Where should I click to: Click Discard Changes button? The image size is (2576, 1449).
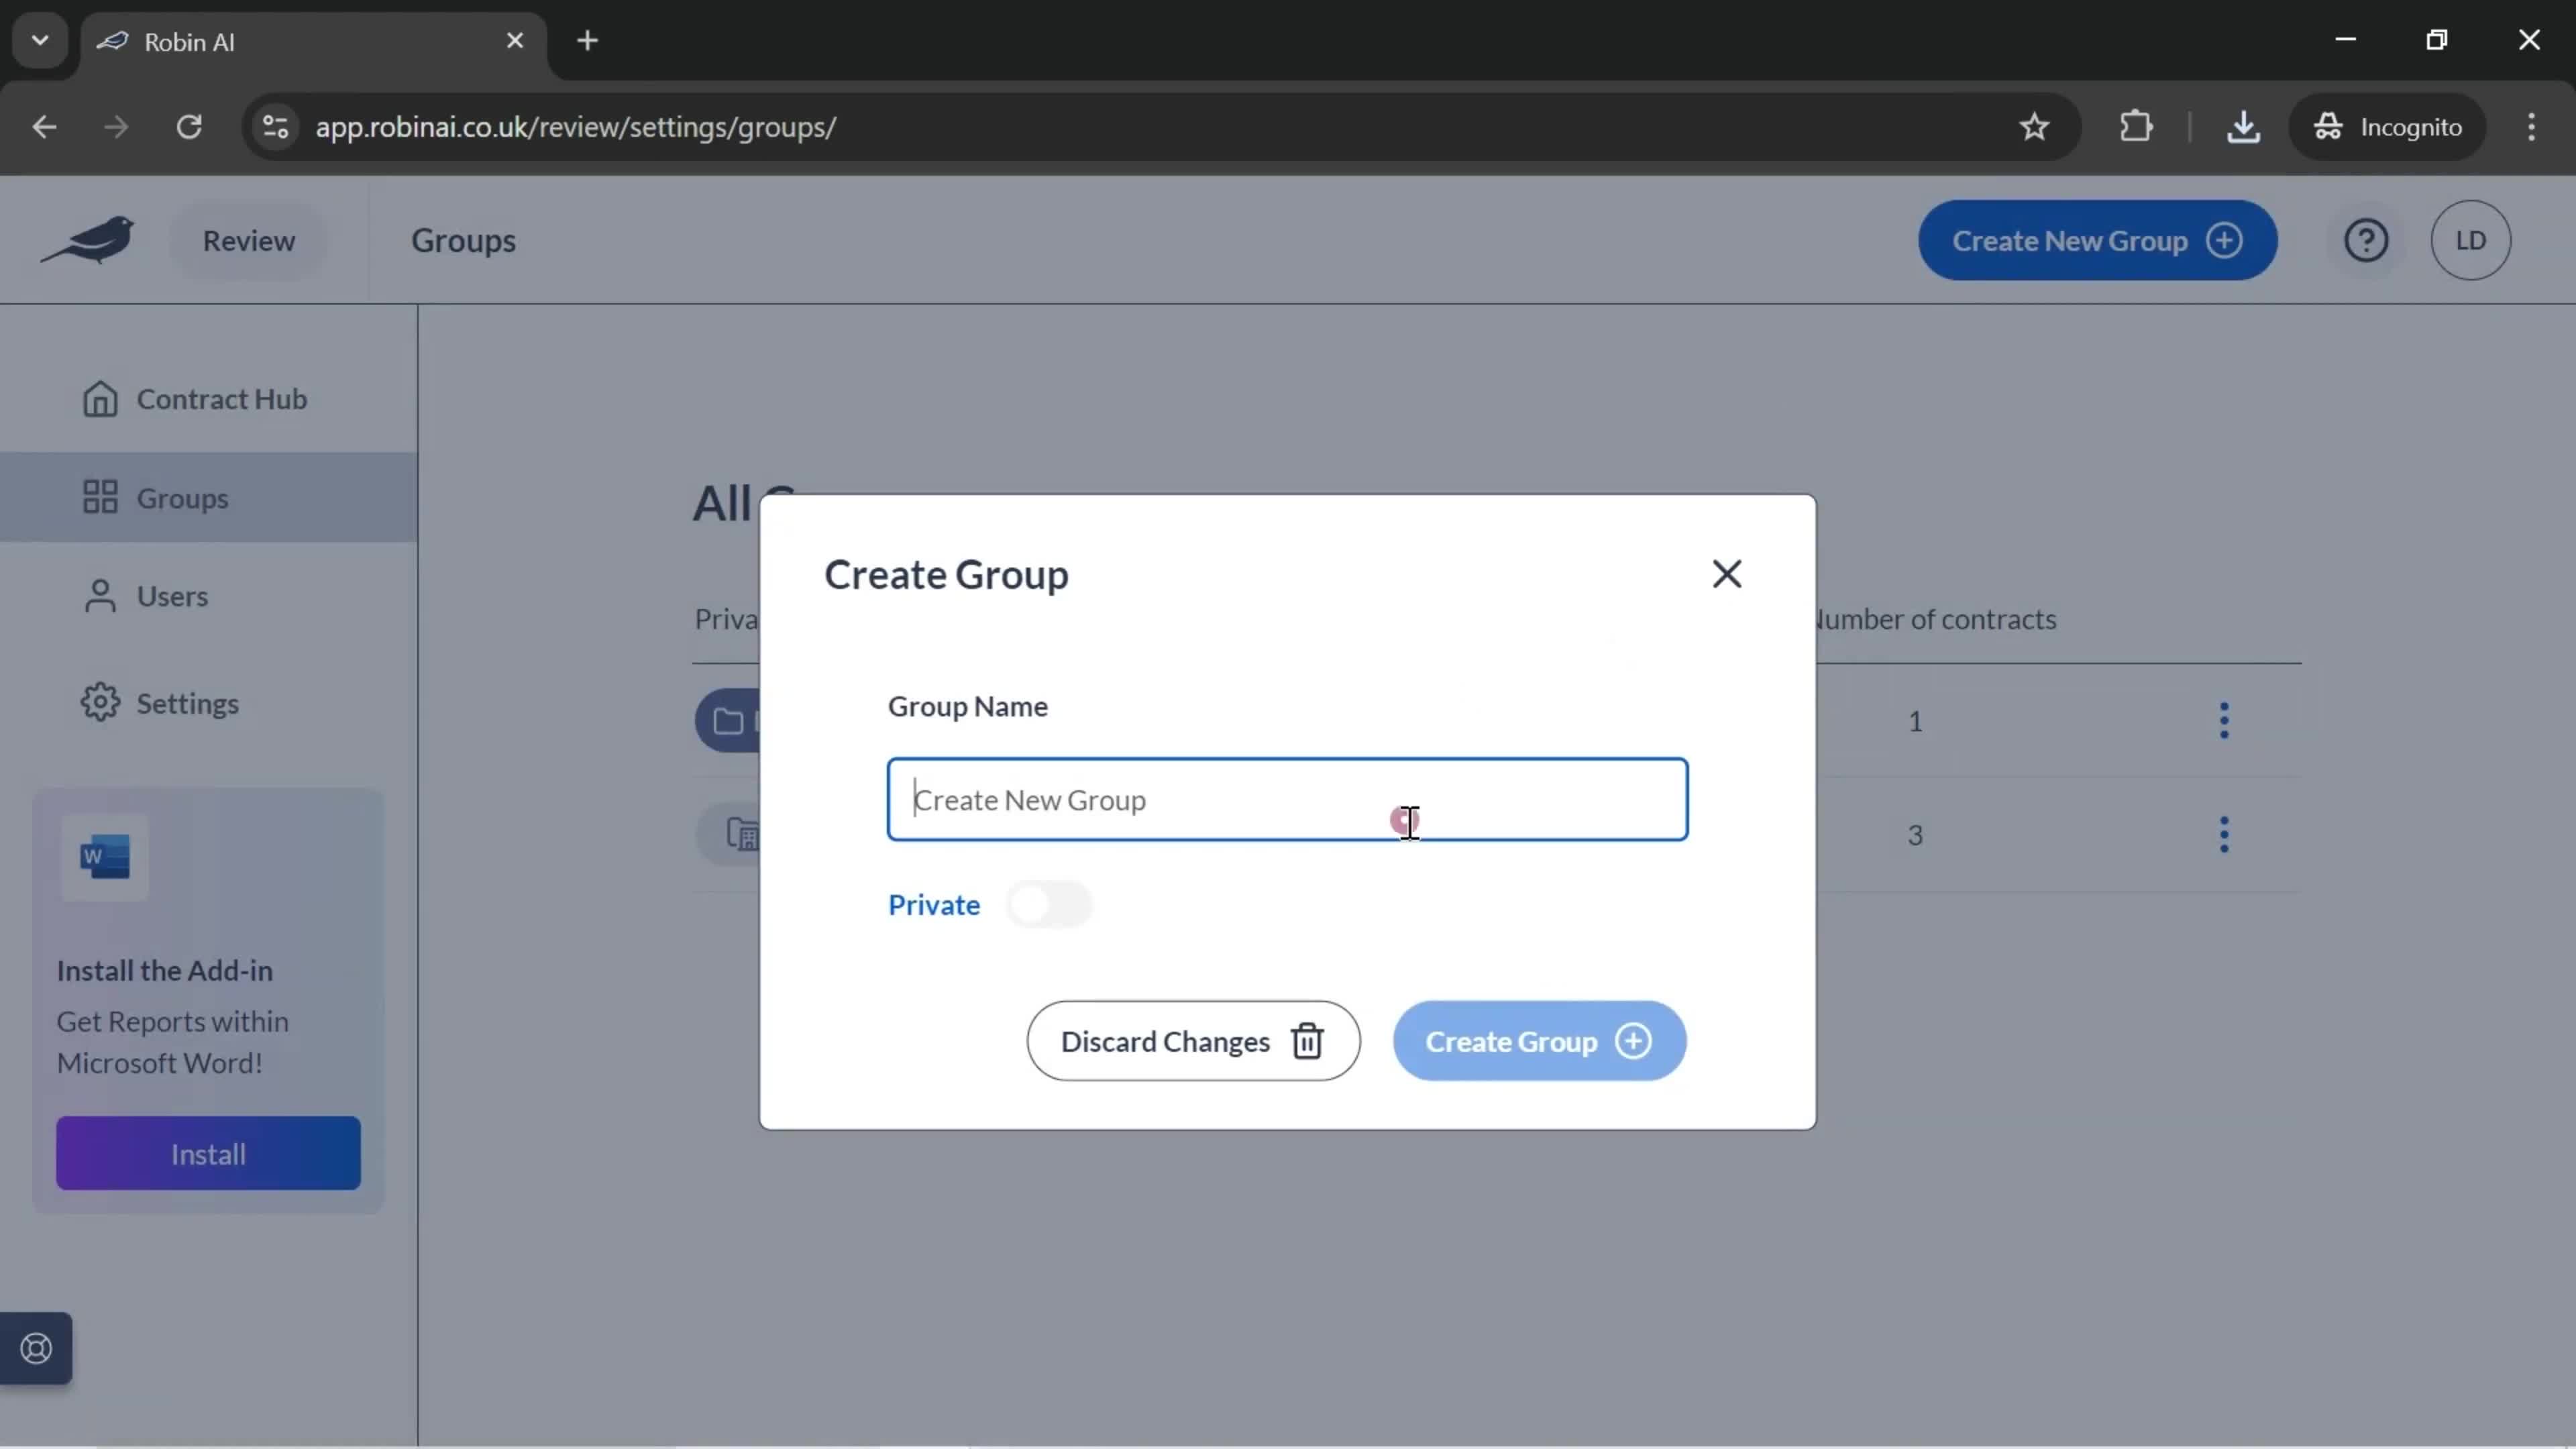1194,1042
